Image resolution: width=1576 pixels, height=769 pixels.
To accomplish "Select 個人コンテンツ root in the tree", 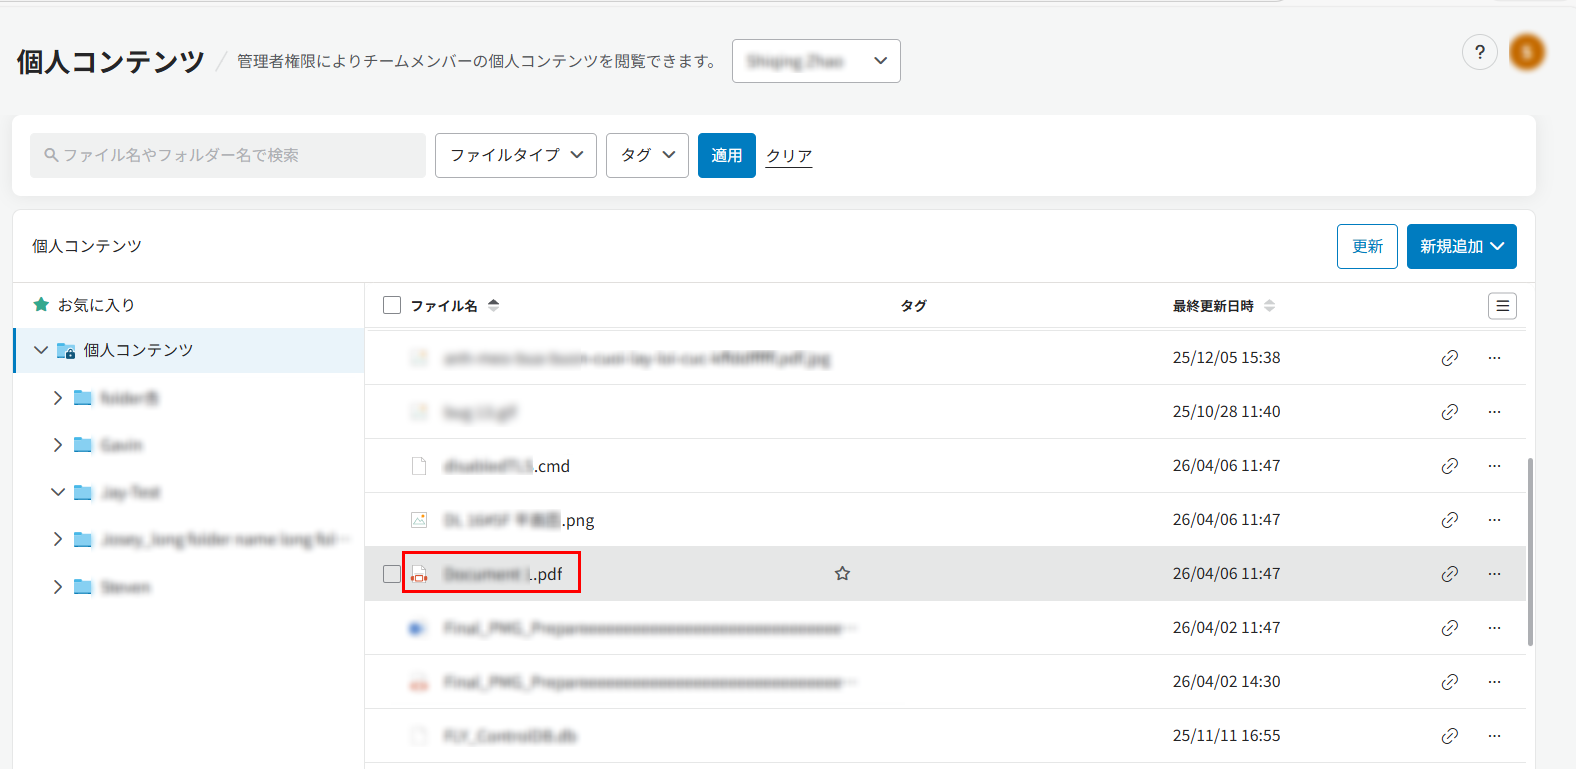I will (138, 350).
